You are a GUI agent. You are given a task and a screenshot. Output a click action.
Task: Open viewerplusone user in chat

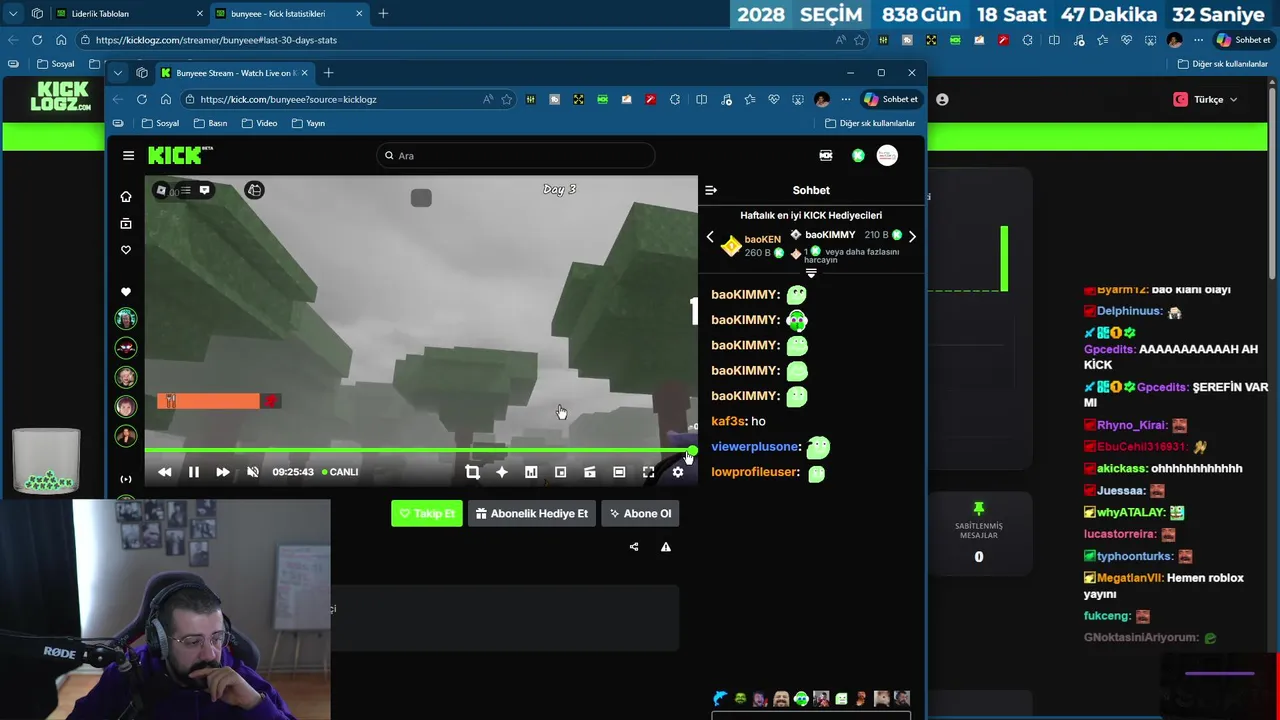click(x=756, y=447)
